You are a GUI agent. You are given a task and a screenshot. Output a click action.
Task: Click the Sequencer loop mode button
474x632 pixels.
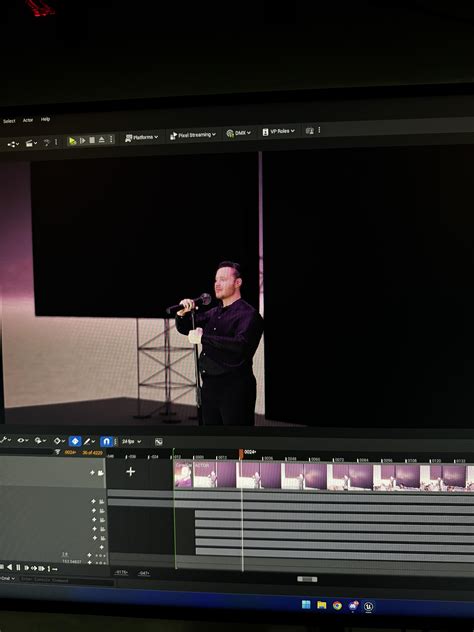point(55,569)
